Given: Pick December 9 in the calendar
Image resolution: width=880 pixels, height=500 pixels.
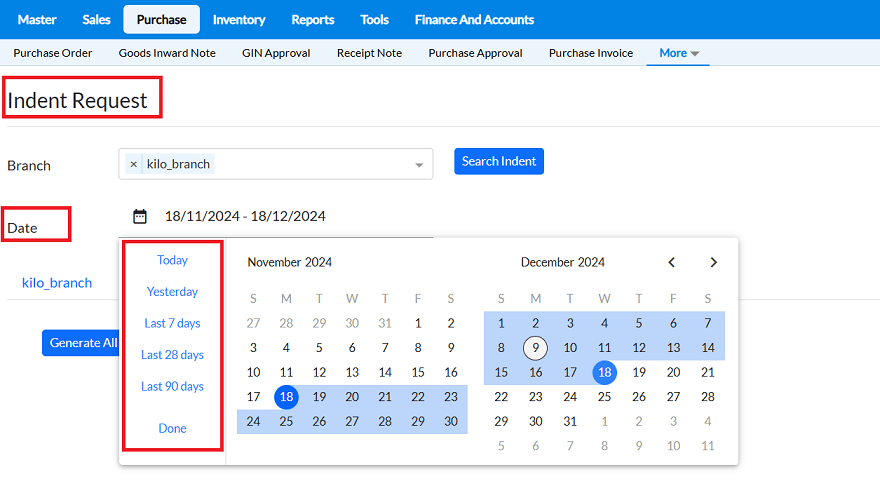Looking at the screenshot, I should pos(535,348).
